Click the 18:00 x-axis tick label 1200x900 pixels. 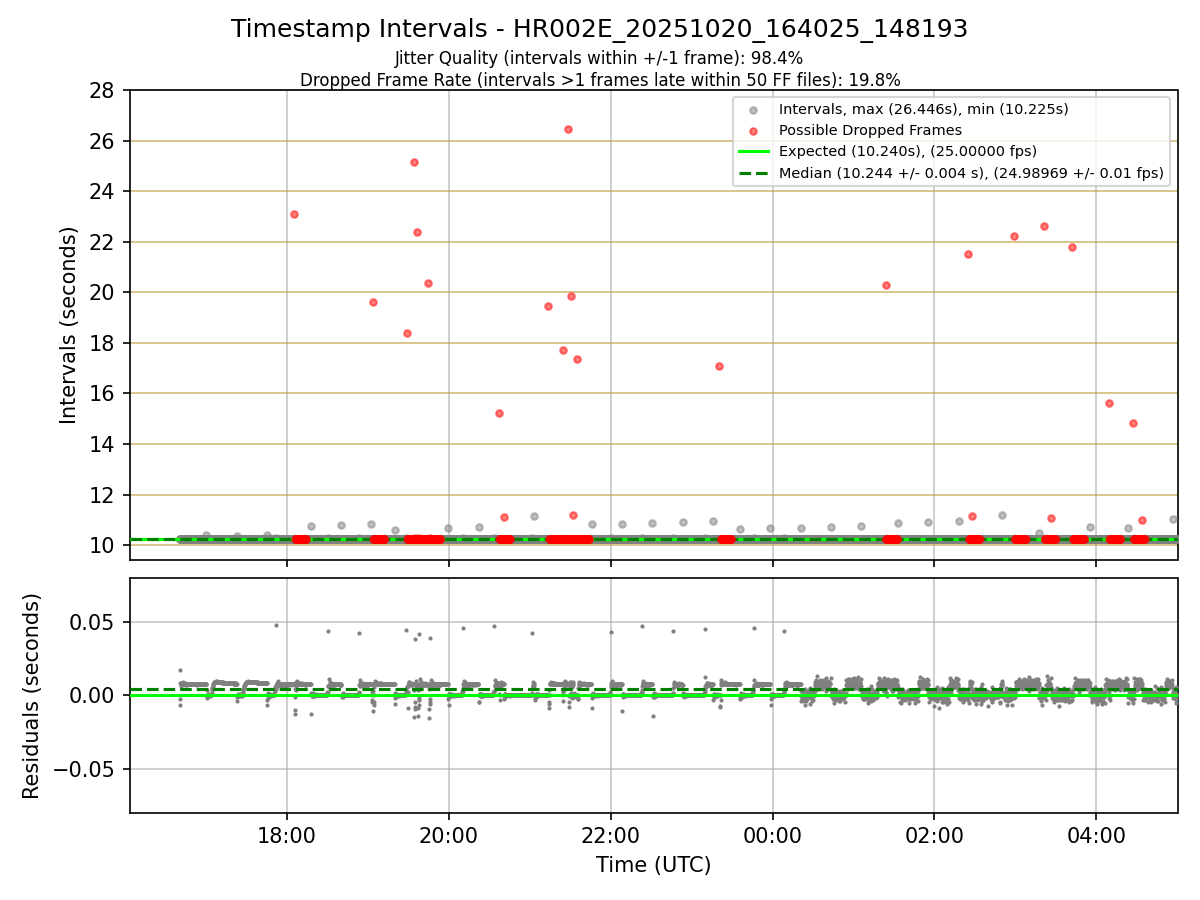pyautogui.click(x=287, y=835)
